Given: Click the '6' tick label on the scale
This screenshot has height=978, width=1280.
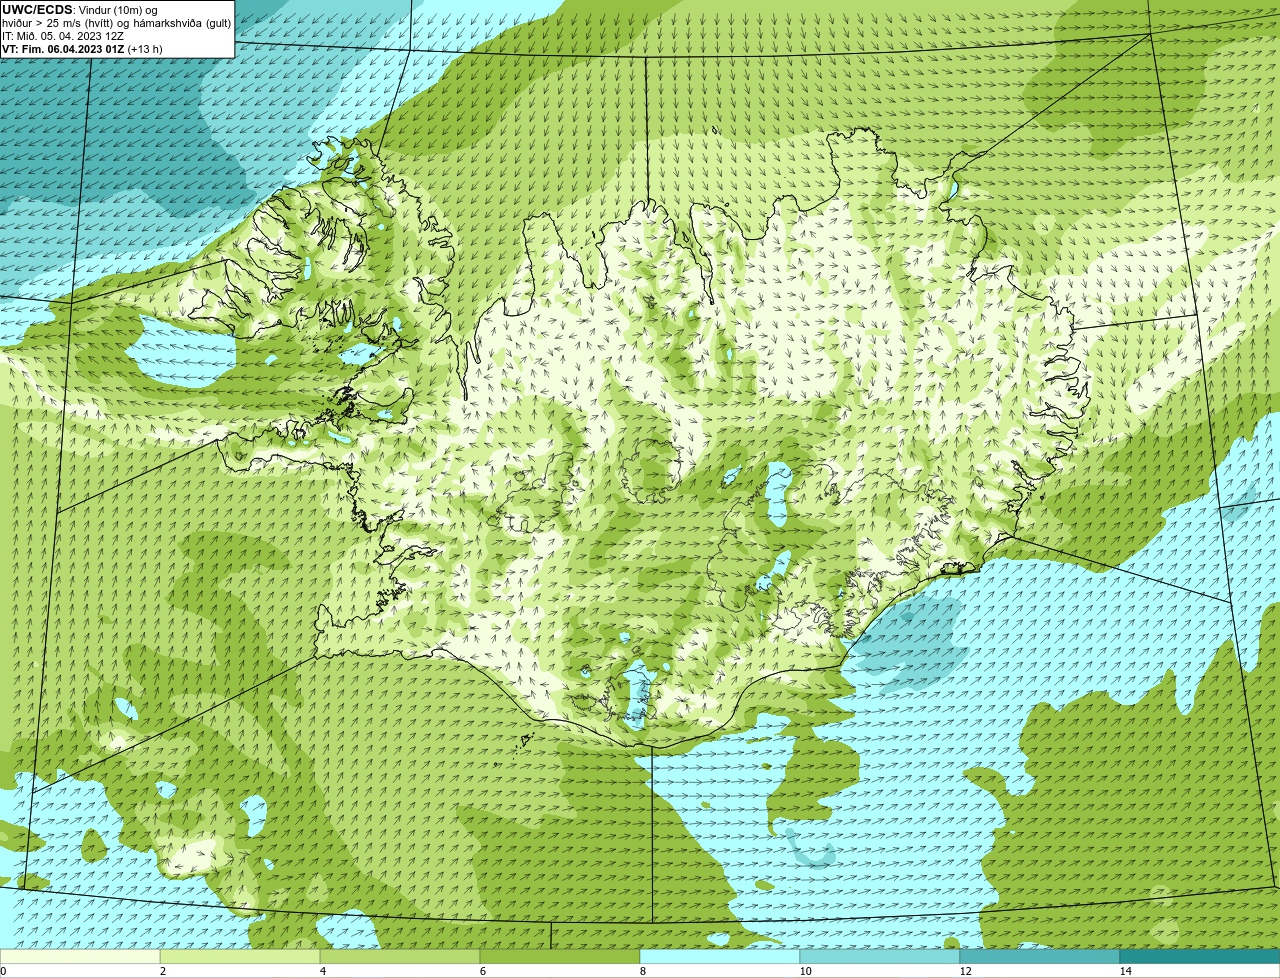Looking at the screenshot, I should point(482,971).
